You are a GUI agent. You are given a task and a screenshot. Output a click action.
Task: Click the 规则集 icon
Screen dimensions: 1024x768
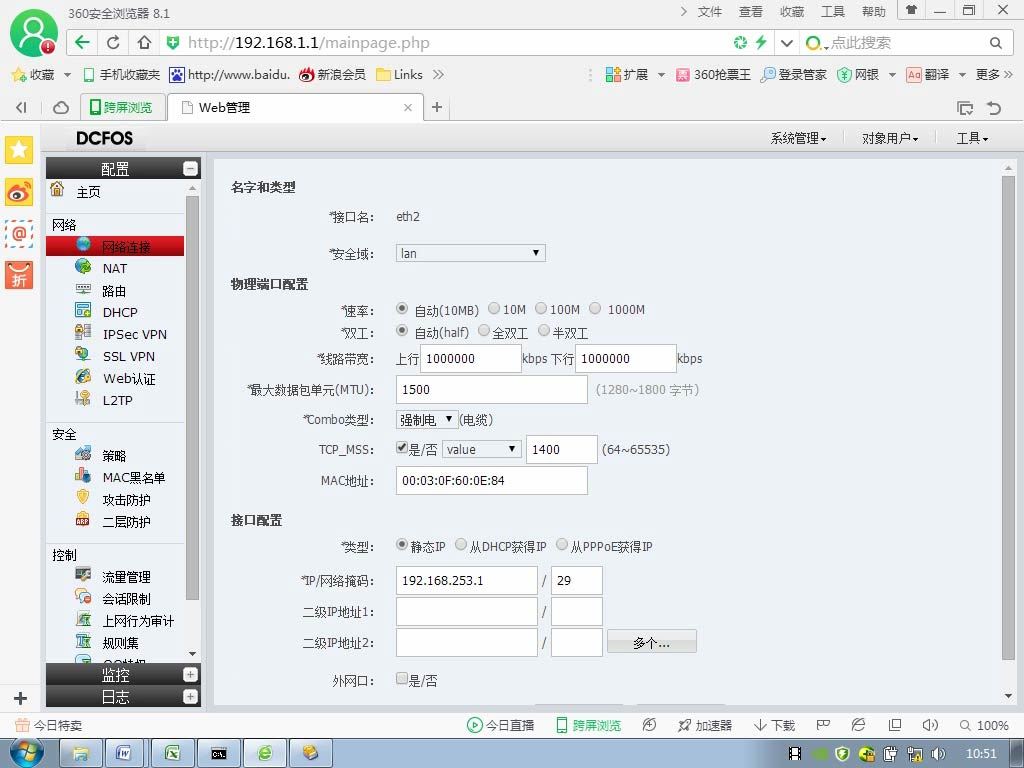(x=83, y=641)
